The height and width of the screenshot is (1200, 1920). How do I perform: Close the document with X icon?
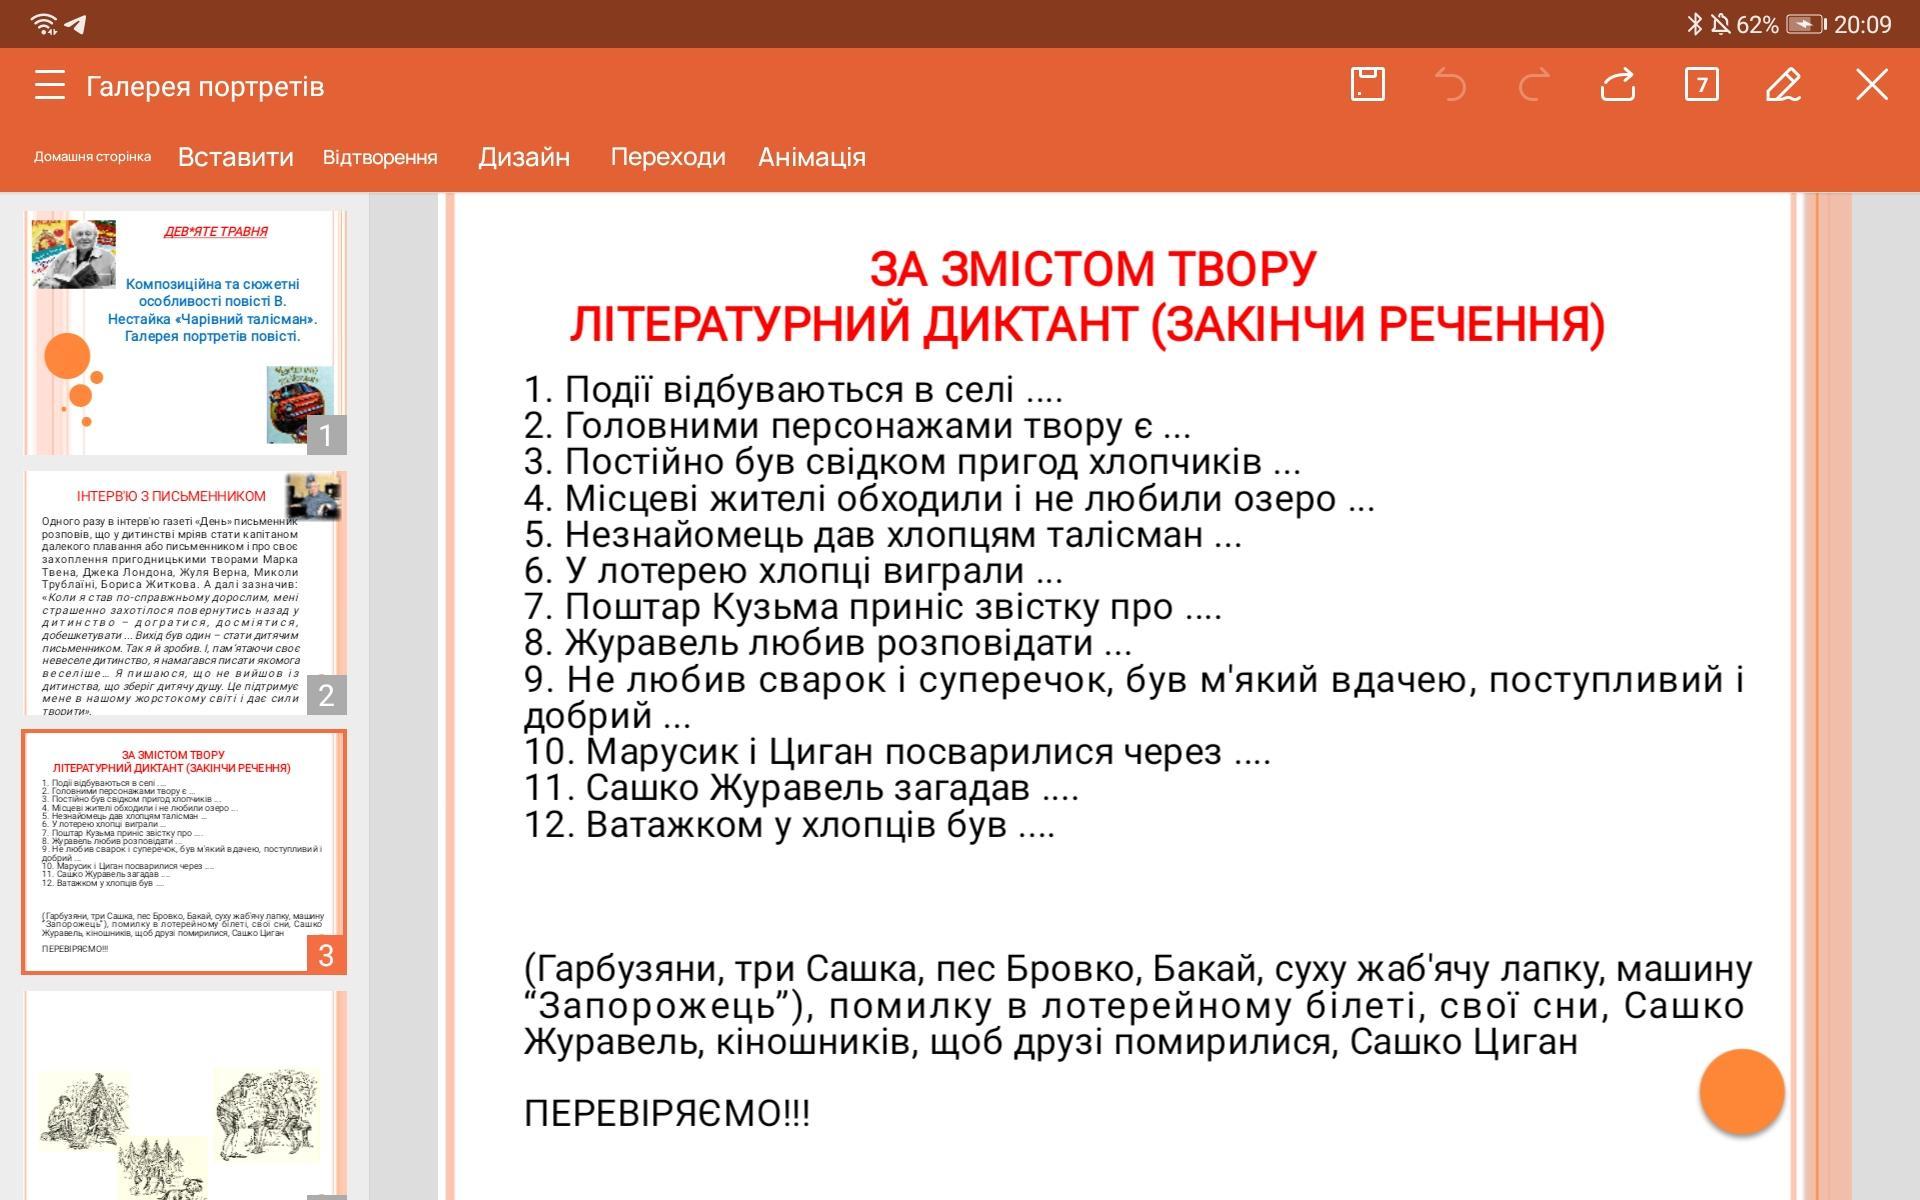pyautogui.click(x=1871, y=85)
